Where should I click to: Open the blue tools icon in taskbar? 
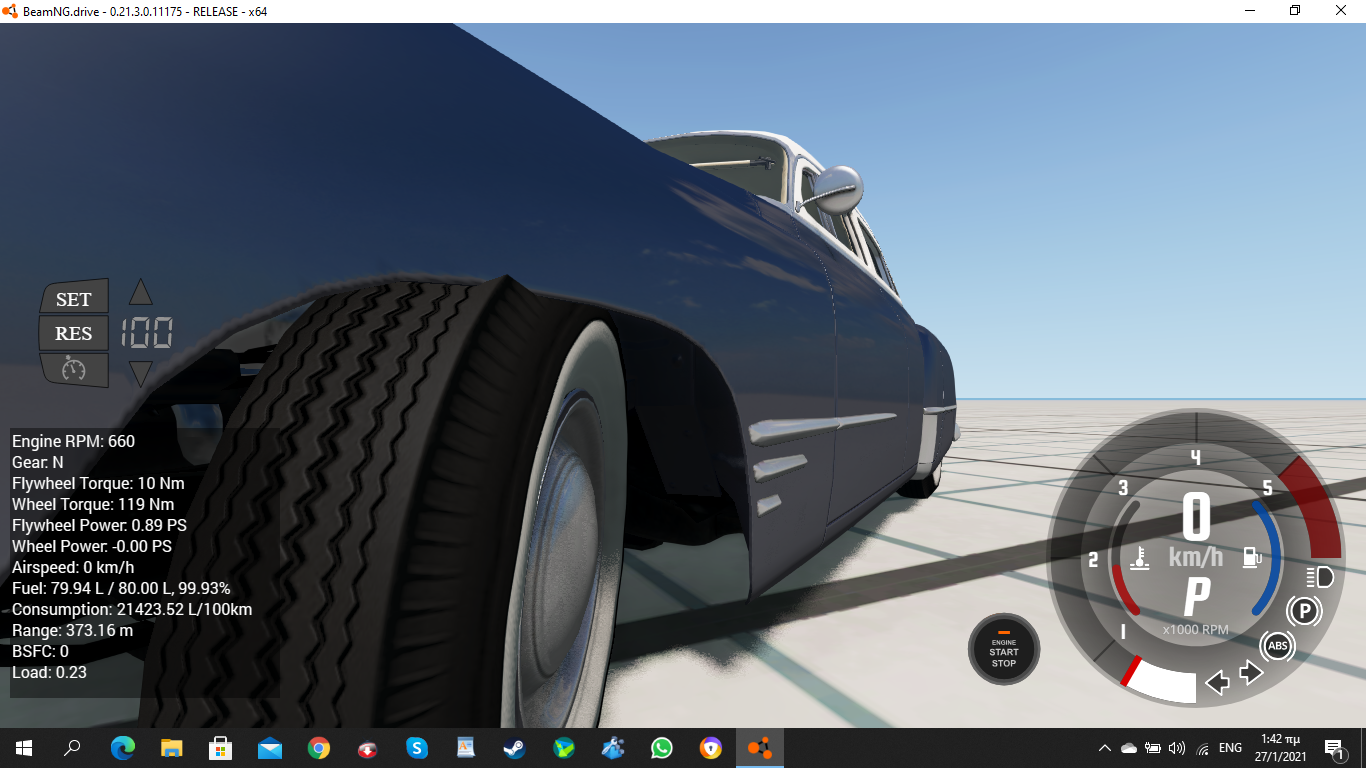pyautogui.click(x=613, y=747)
